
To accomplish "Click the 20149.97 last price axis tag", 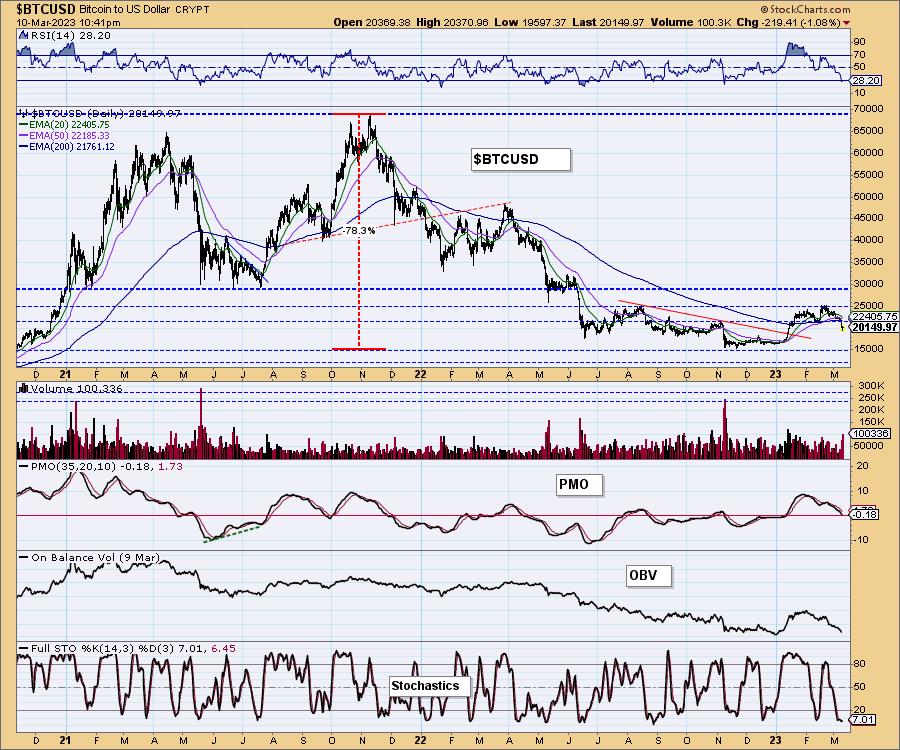I will pyautogui.click(x=874, y=327).
